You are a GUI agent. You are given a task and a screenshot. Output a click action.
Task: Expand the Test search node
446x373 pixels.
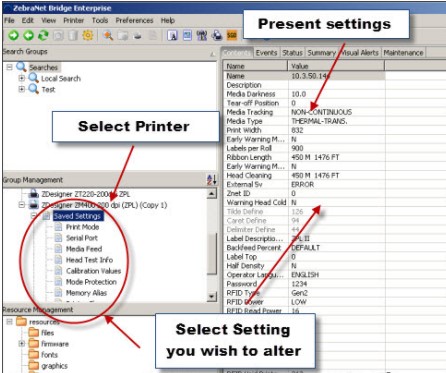coord(22,89)
